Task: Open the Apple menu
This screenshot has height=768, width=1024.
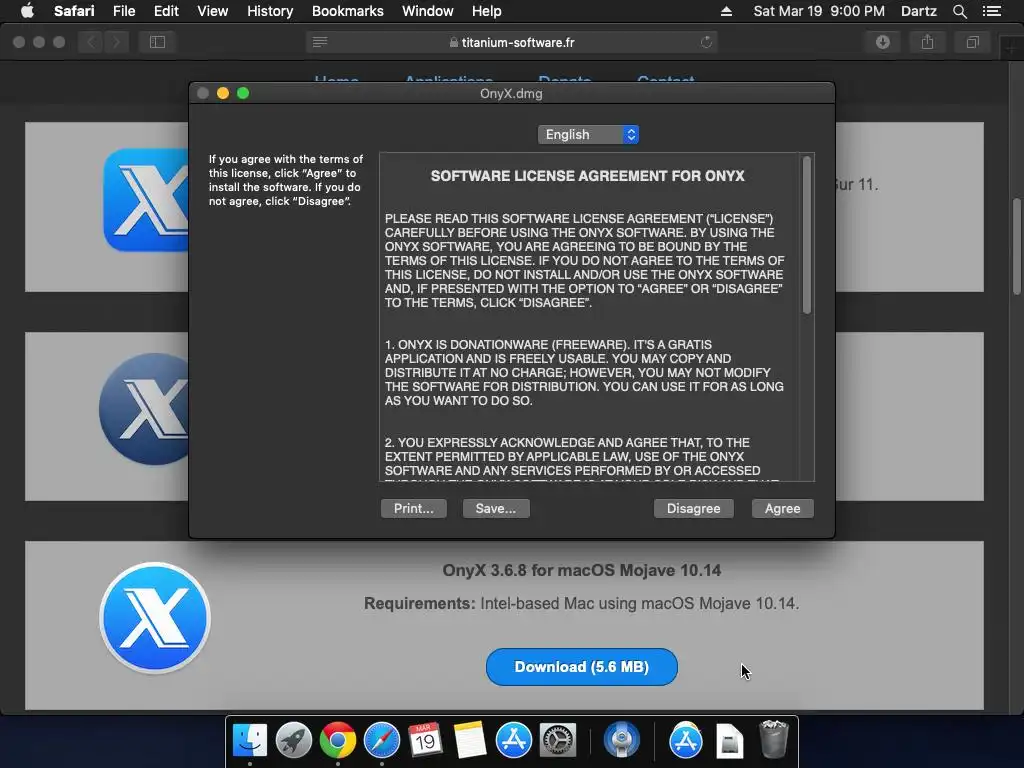Action: (27, 11)
